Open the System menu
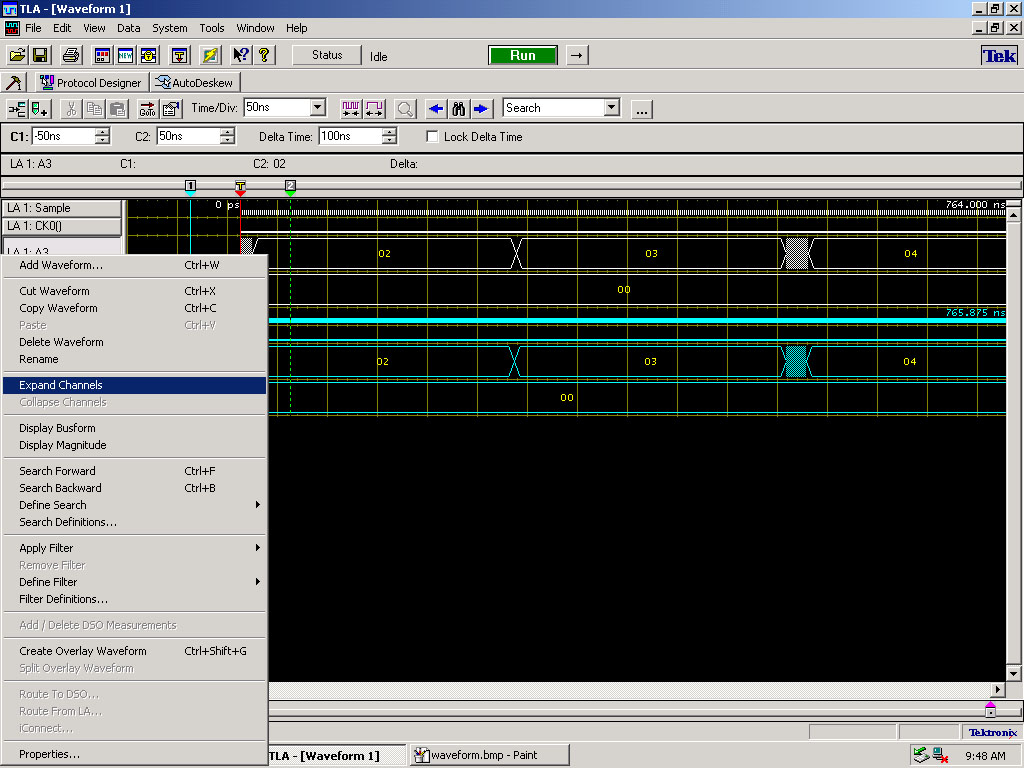Image resolution: width=1024 pixels, height=768 pixels. [x=169, y=28]
